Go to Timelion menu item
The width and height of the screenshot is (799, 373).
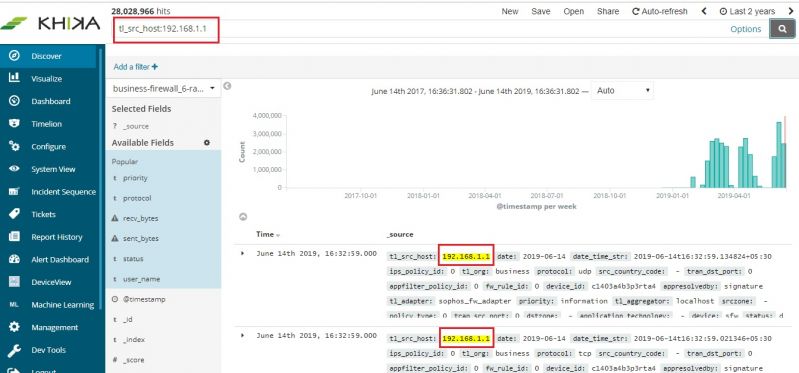pos(46,124)
